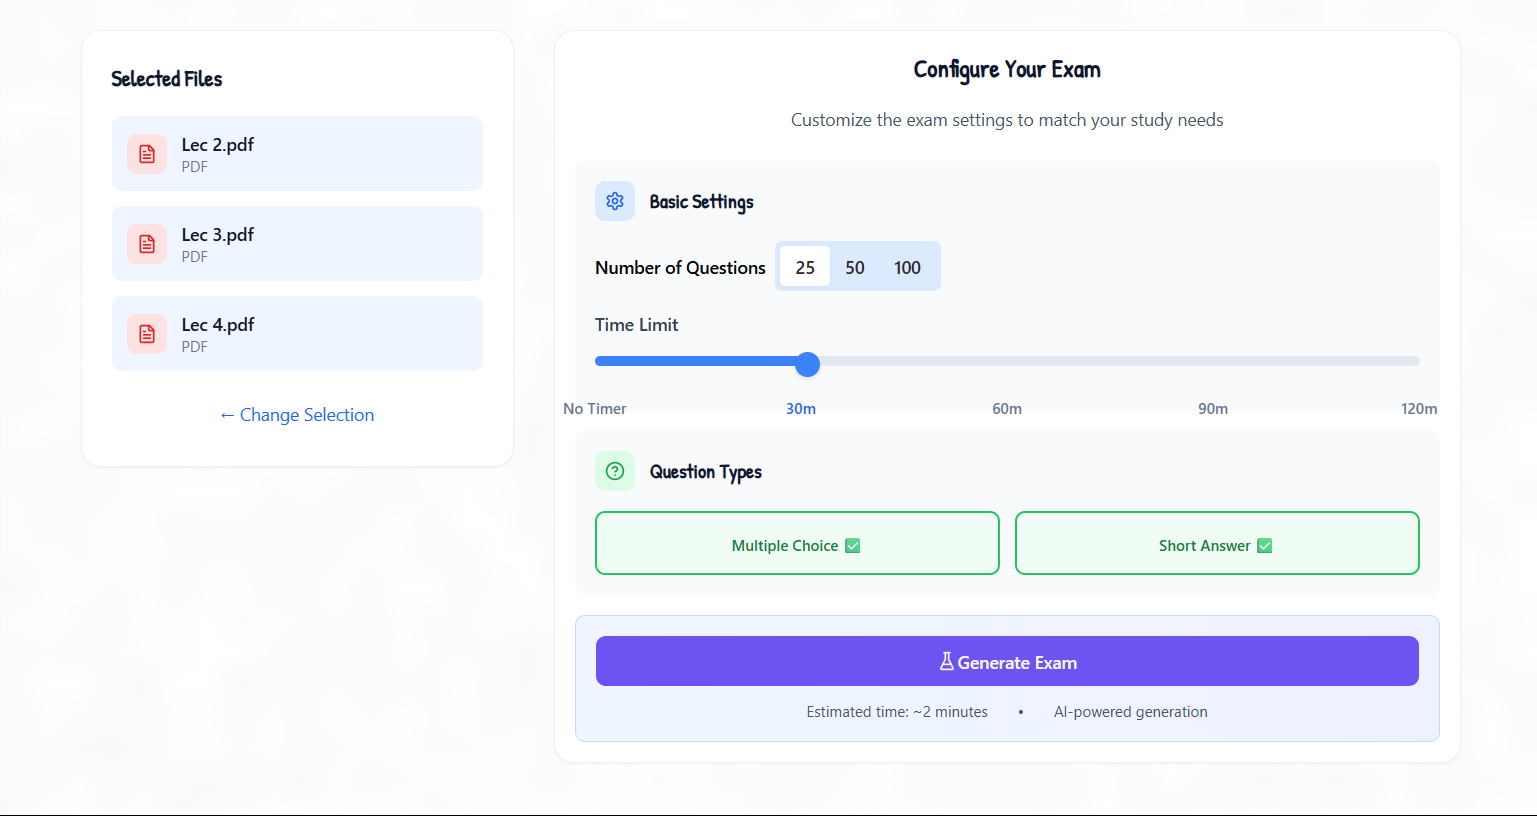Click the PDF icon beside Lec 2.pdf
The image size is (1537, 816).
147,154
